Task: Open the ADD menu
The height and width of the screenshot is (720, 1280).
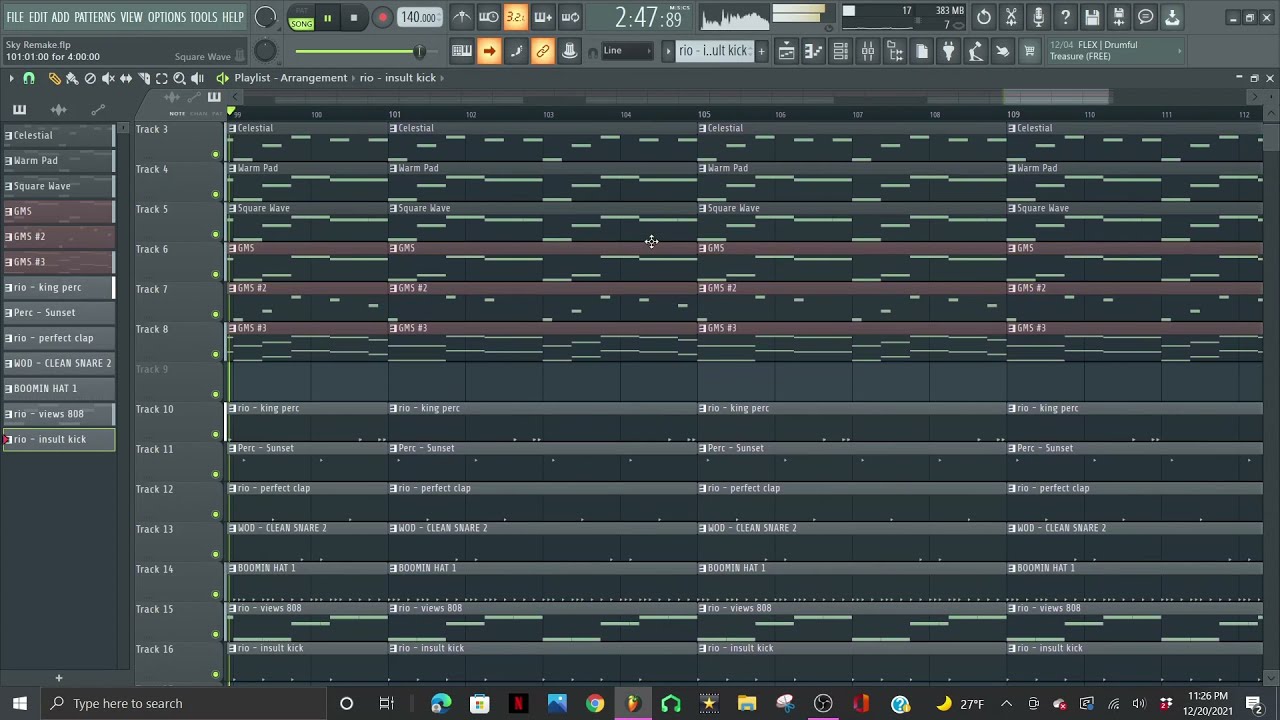Action: tap(61, 17)
